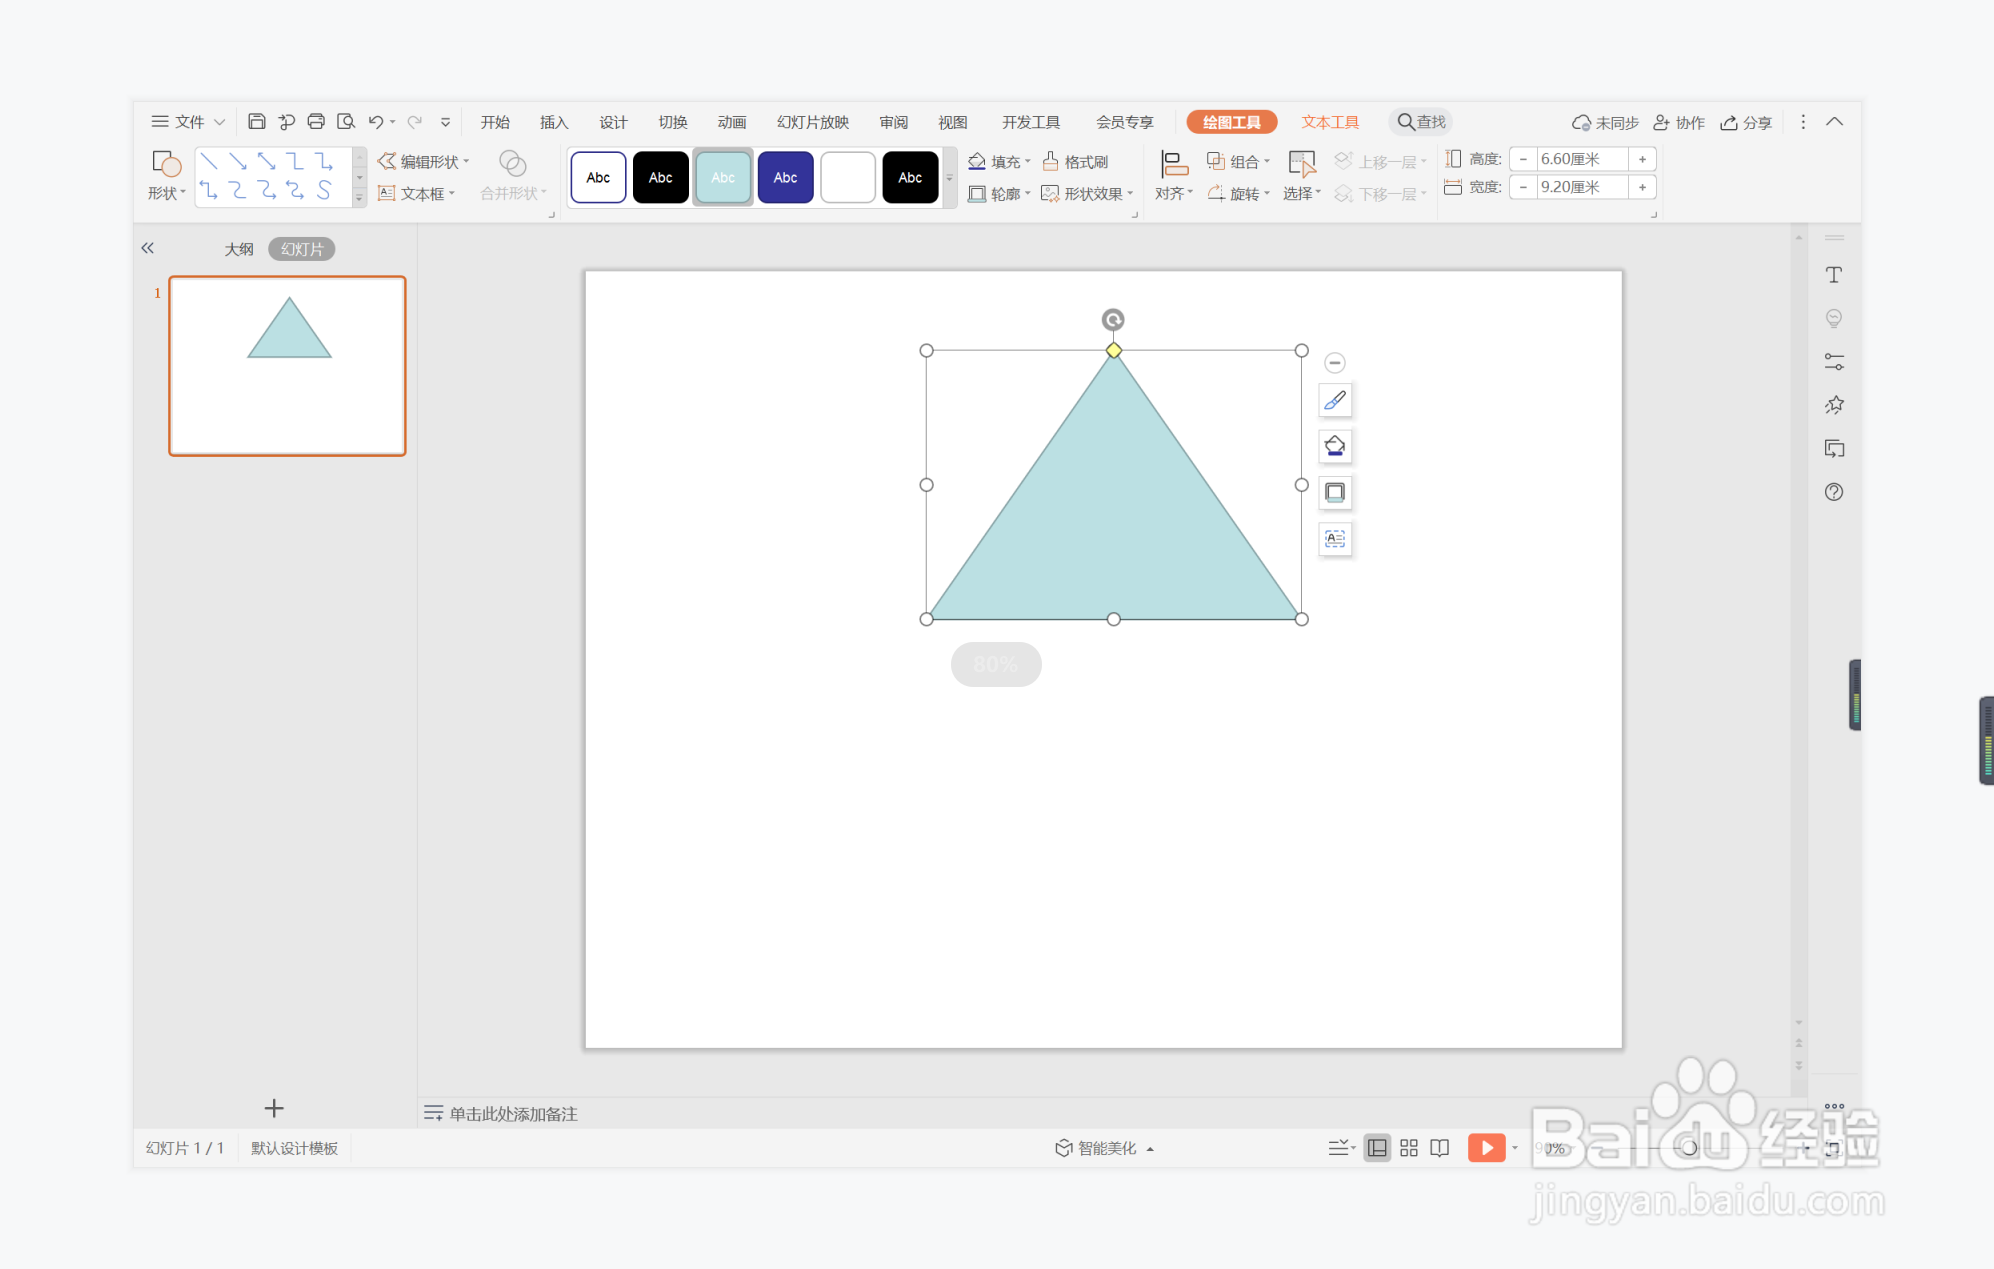The width and height of the screenshot is (1994, 1269).
Task: Click the save document icon
Action: click(x=257, y=122)
